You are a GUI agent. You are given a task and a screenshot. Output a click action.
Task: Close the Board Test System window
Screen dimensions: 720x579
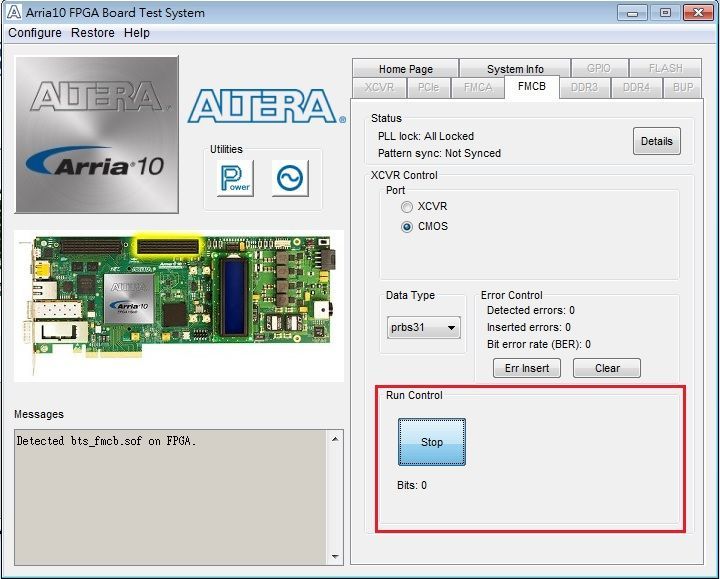698,13
